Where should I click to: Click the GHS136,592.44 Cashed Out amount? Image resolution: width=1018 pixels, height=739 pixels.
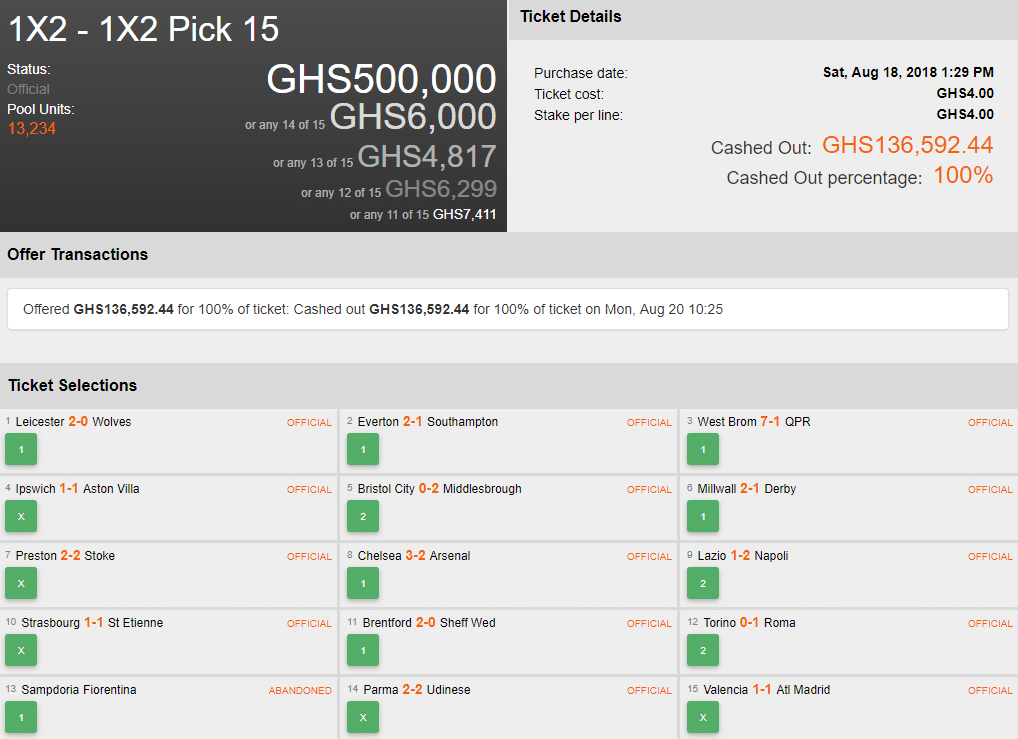pos(907,145)
